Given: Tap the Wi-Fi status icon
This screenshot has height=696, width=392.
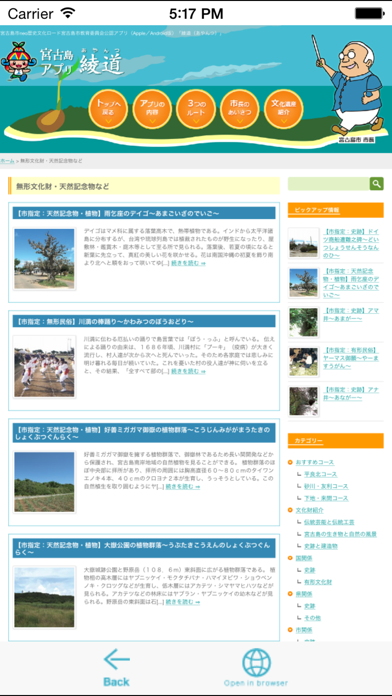Looking at the screenshot, I should pos(68,13).
